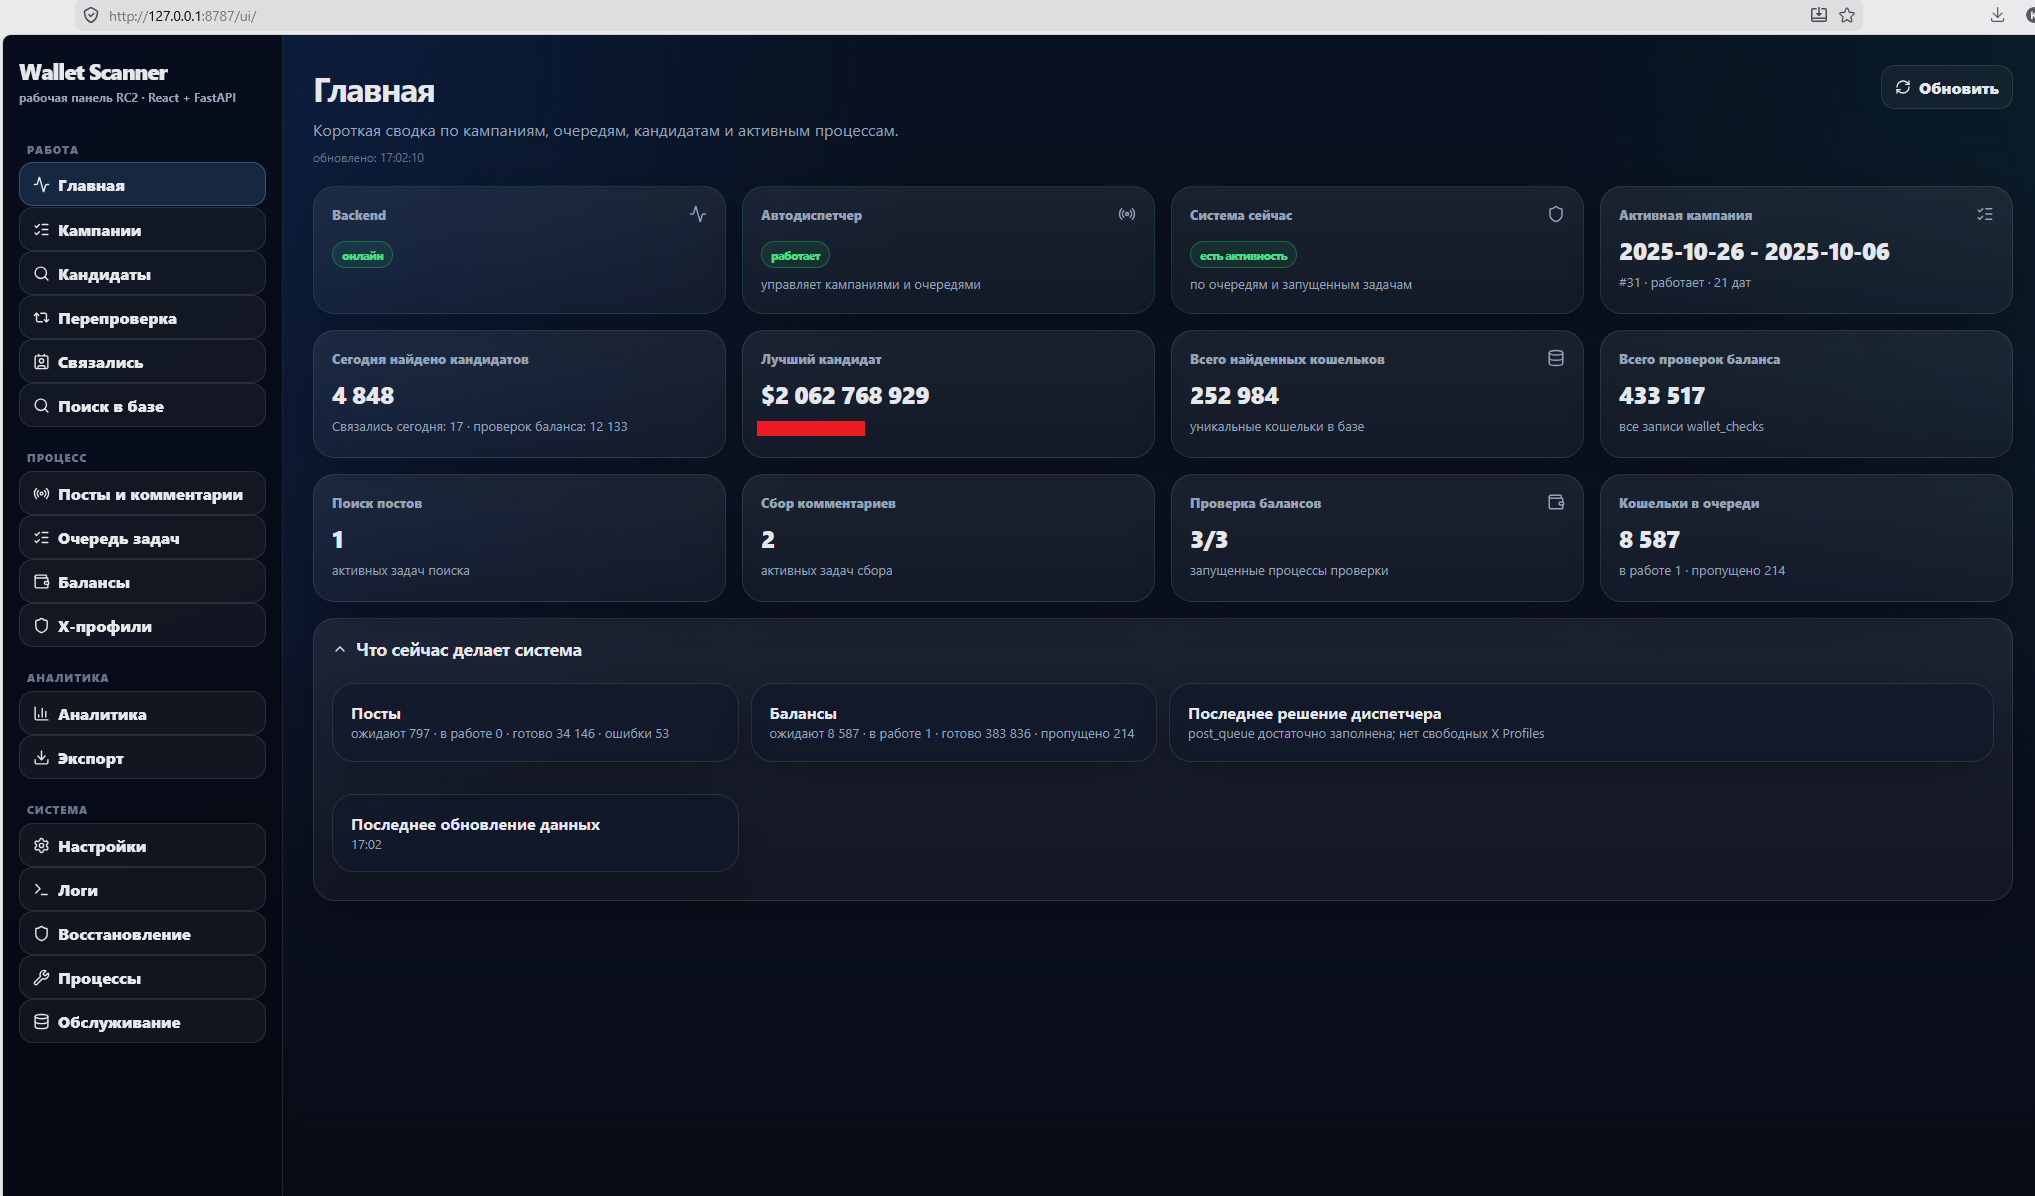
Task: Click the magnifier icon beside Кандидаты
Action: (x=41, y=273)
